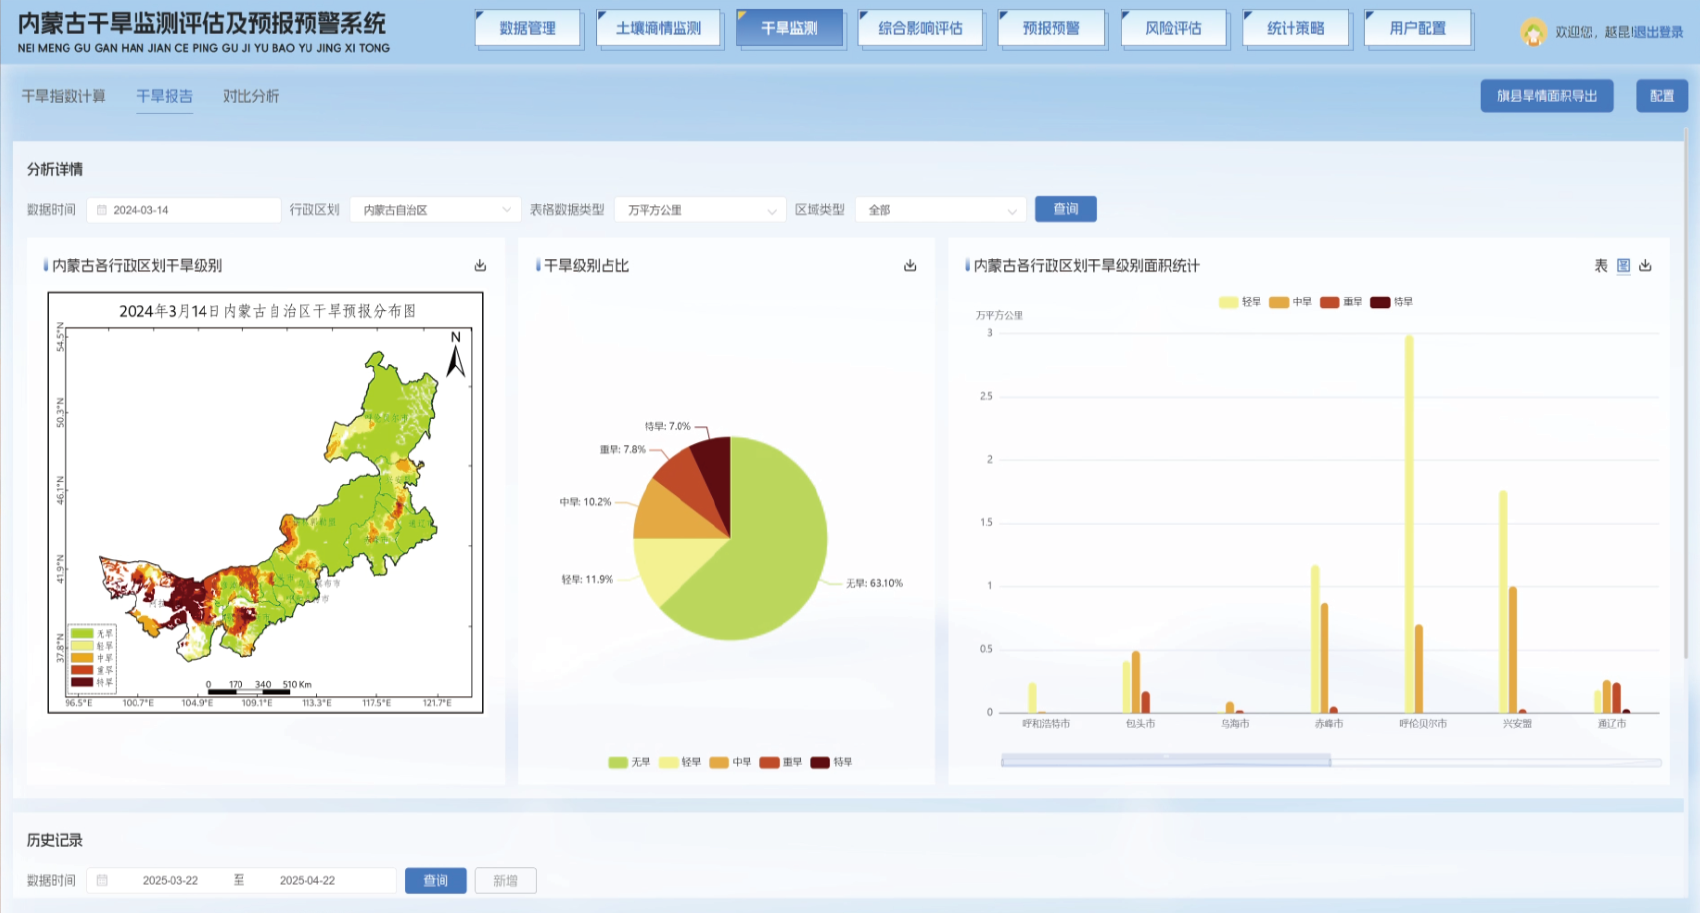Open the 区域类型 dropdown set to 全部

[x=941, y=210]
